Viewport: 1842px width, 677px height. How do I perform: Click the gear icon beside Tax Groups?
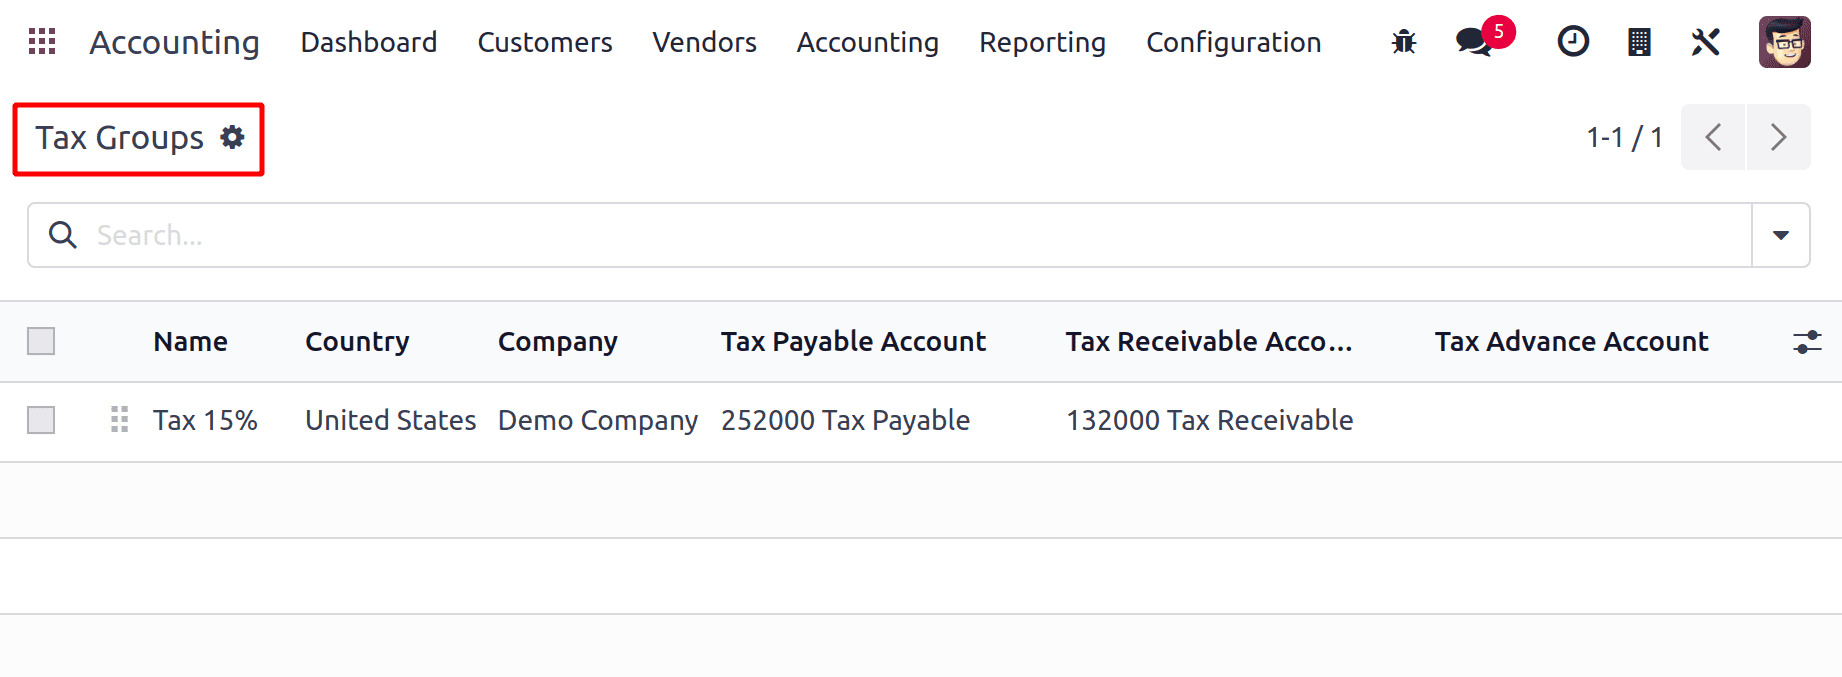click(x=233, y=137)
